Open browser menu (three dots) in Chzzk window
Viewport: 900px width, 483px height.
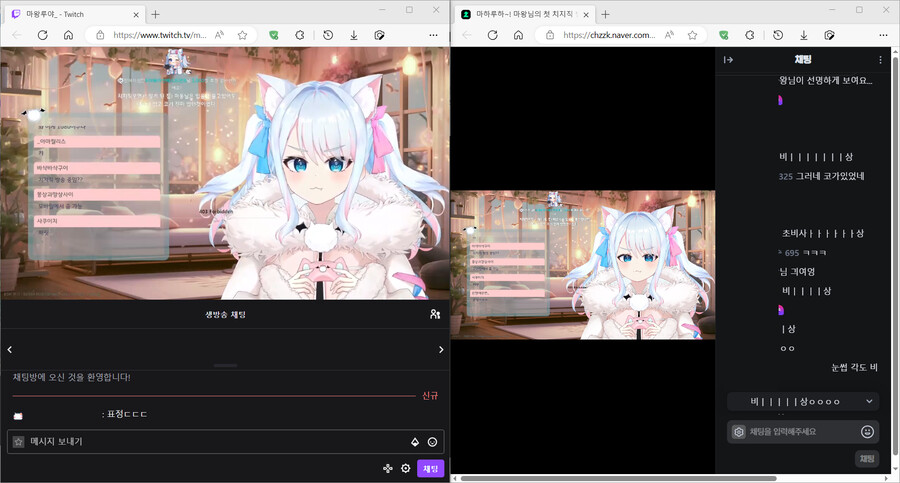coord(883,35)
